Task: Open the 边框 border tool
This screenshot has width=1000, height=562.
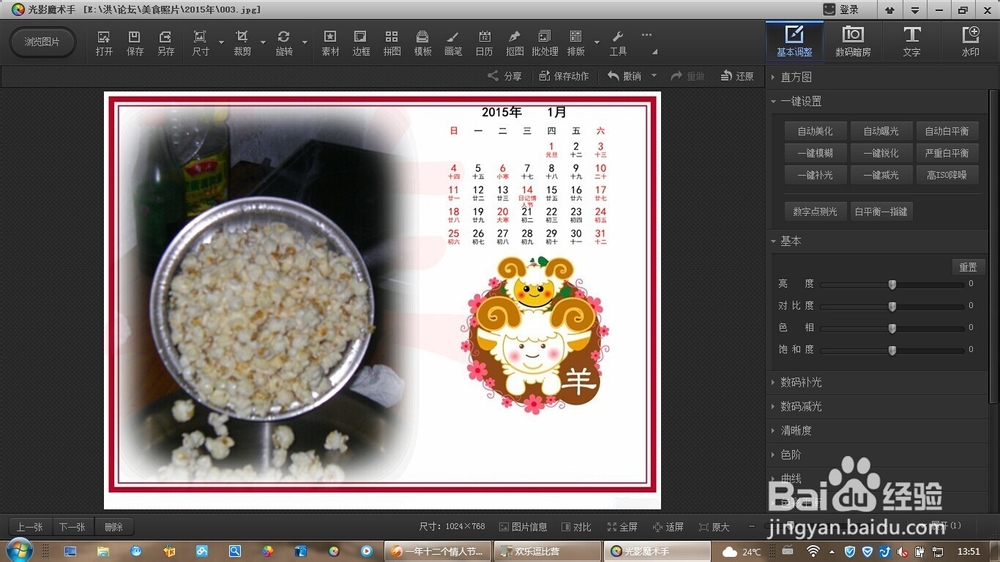Action: pos(360,43)
